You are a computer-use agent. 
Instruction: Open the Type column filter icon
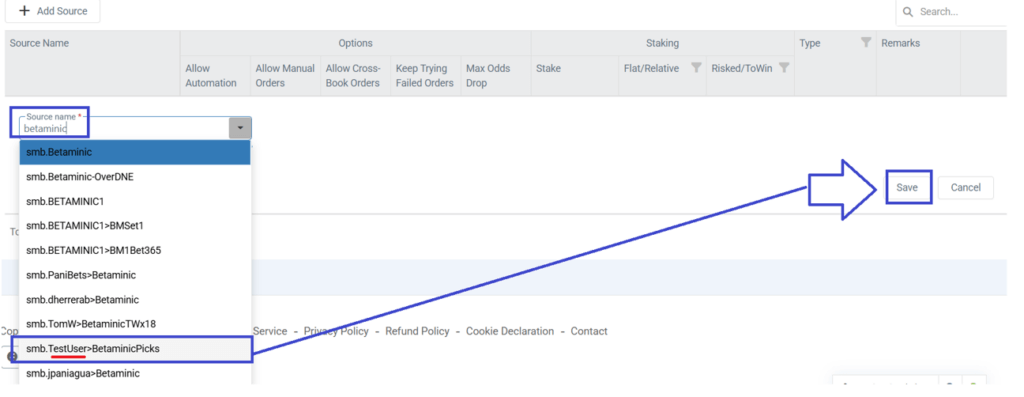click(866, 42)
